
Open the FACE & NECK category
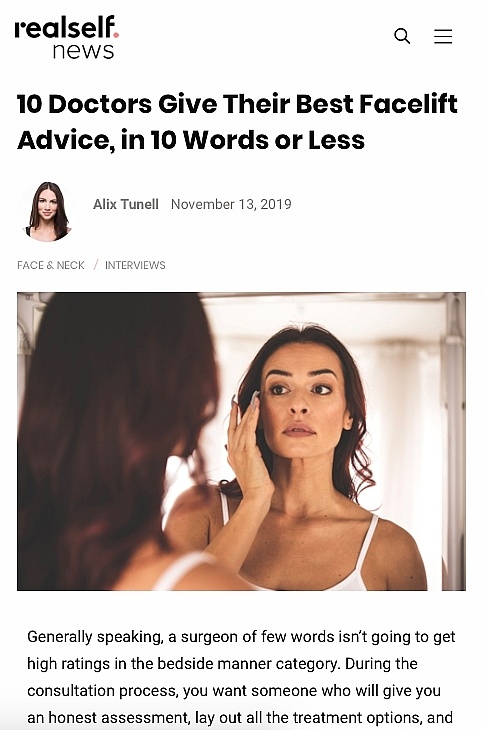pos(51,265)
